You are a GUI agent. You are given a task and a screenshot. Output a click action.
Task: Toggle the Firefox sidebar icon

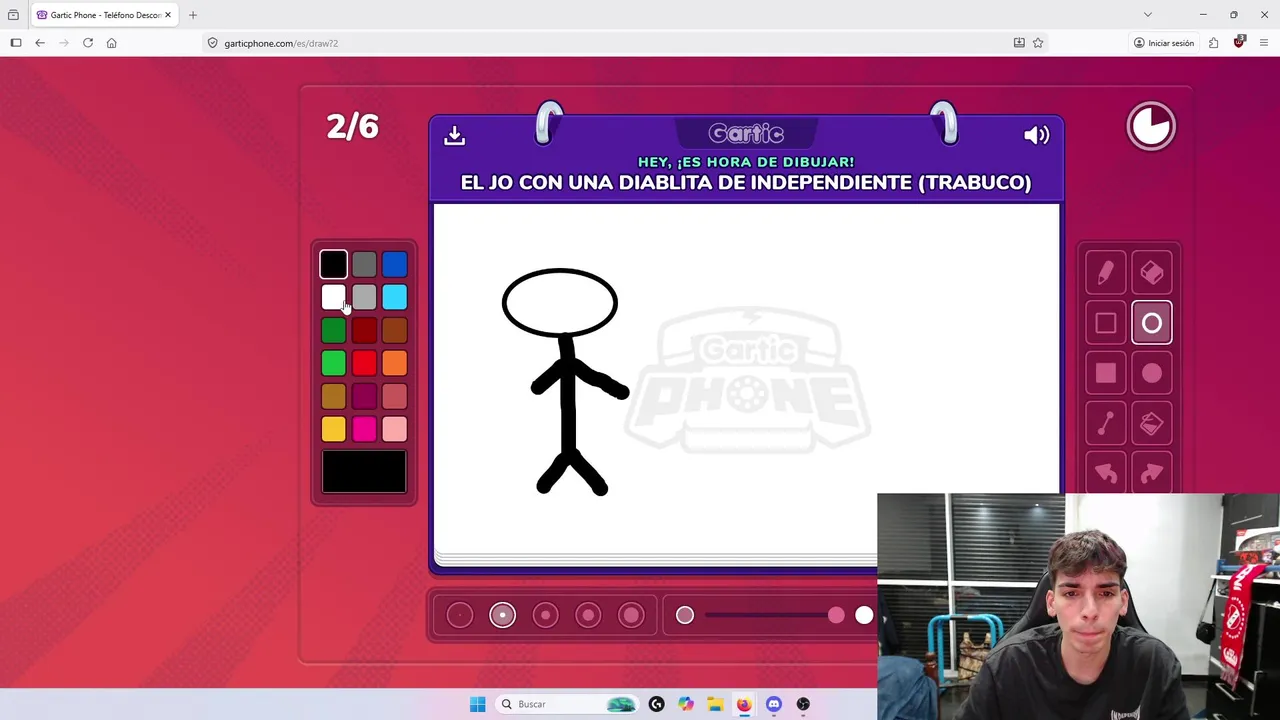coord(16,43)
